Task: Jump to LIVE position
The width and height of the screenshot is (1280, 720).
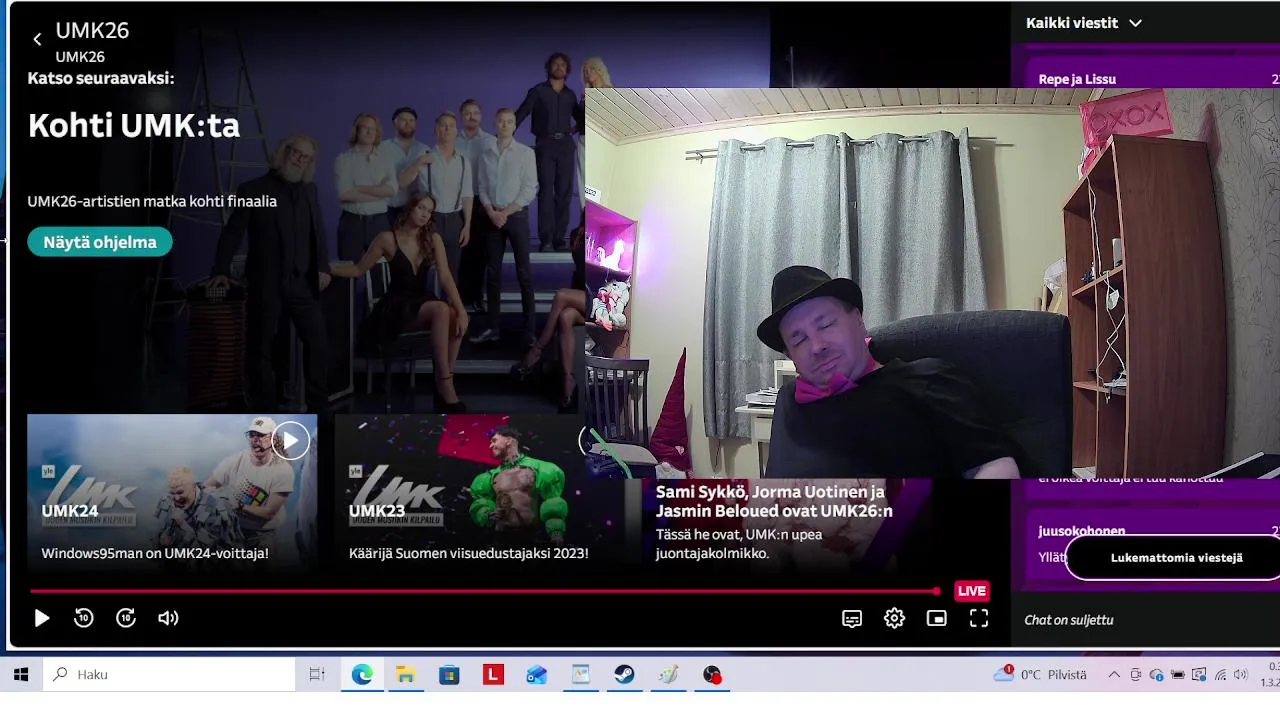Action: pos(972,591)
